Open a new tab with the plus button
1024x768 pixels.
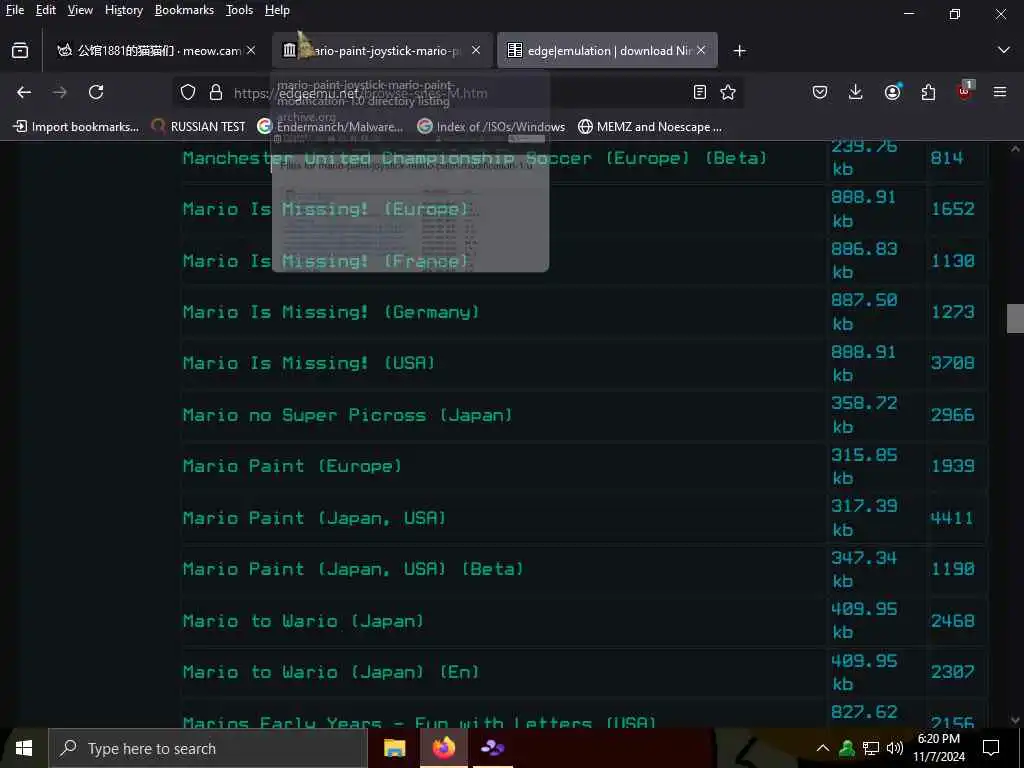(x=739, y=50)
